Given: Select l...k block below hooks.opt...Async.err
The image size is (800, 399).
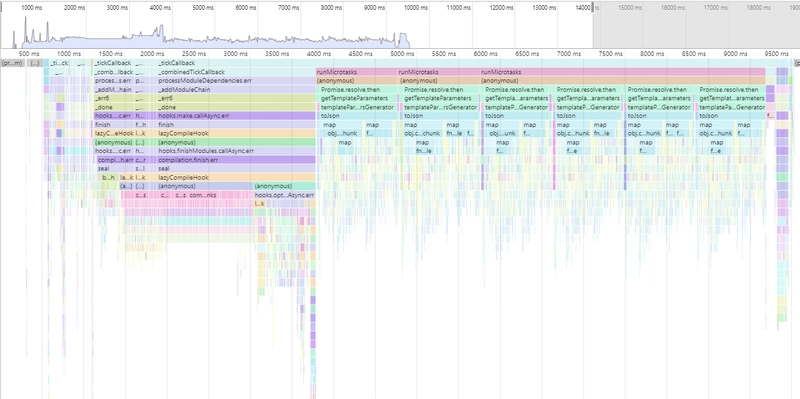Looking at the screenshot, I should [x=260, y=204].
